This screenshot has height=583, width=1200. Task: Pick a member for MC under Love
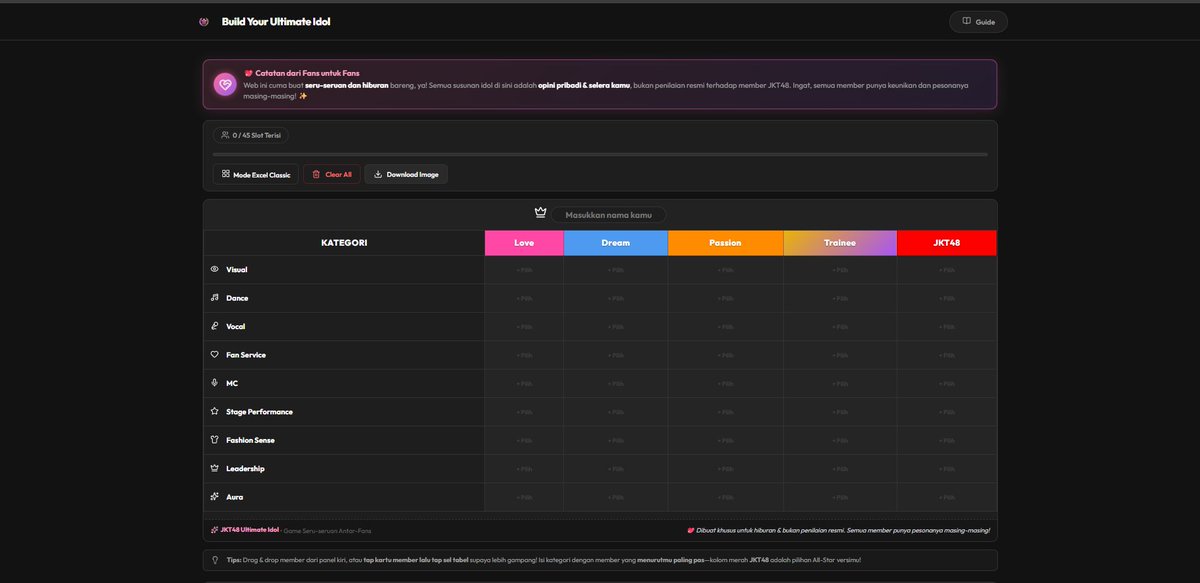pos(524,384)
